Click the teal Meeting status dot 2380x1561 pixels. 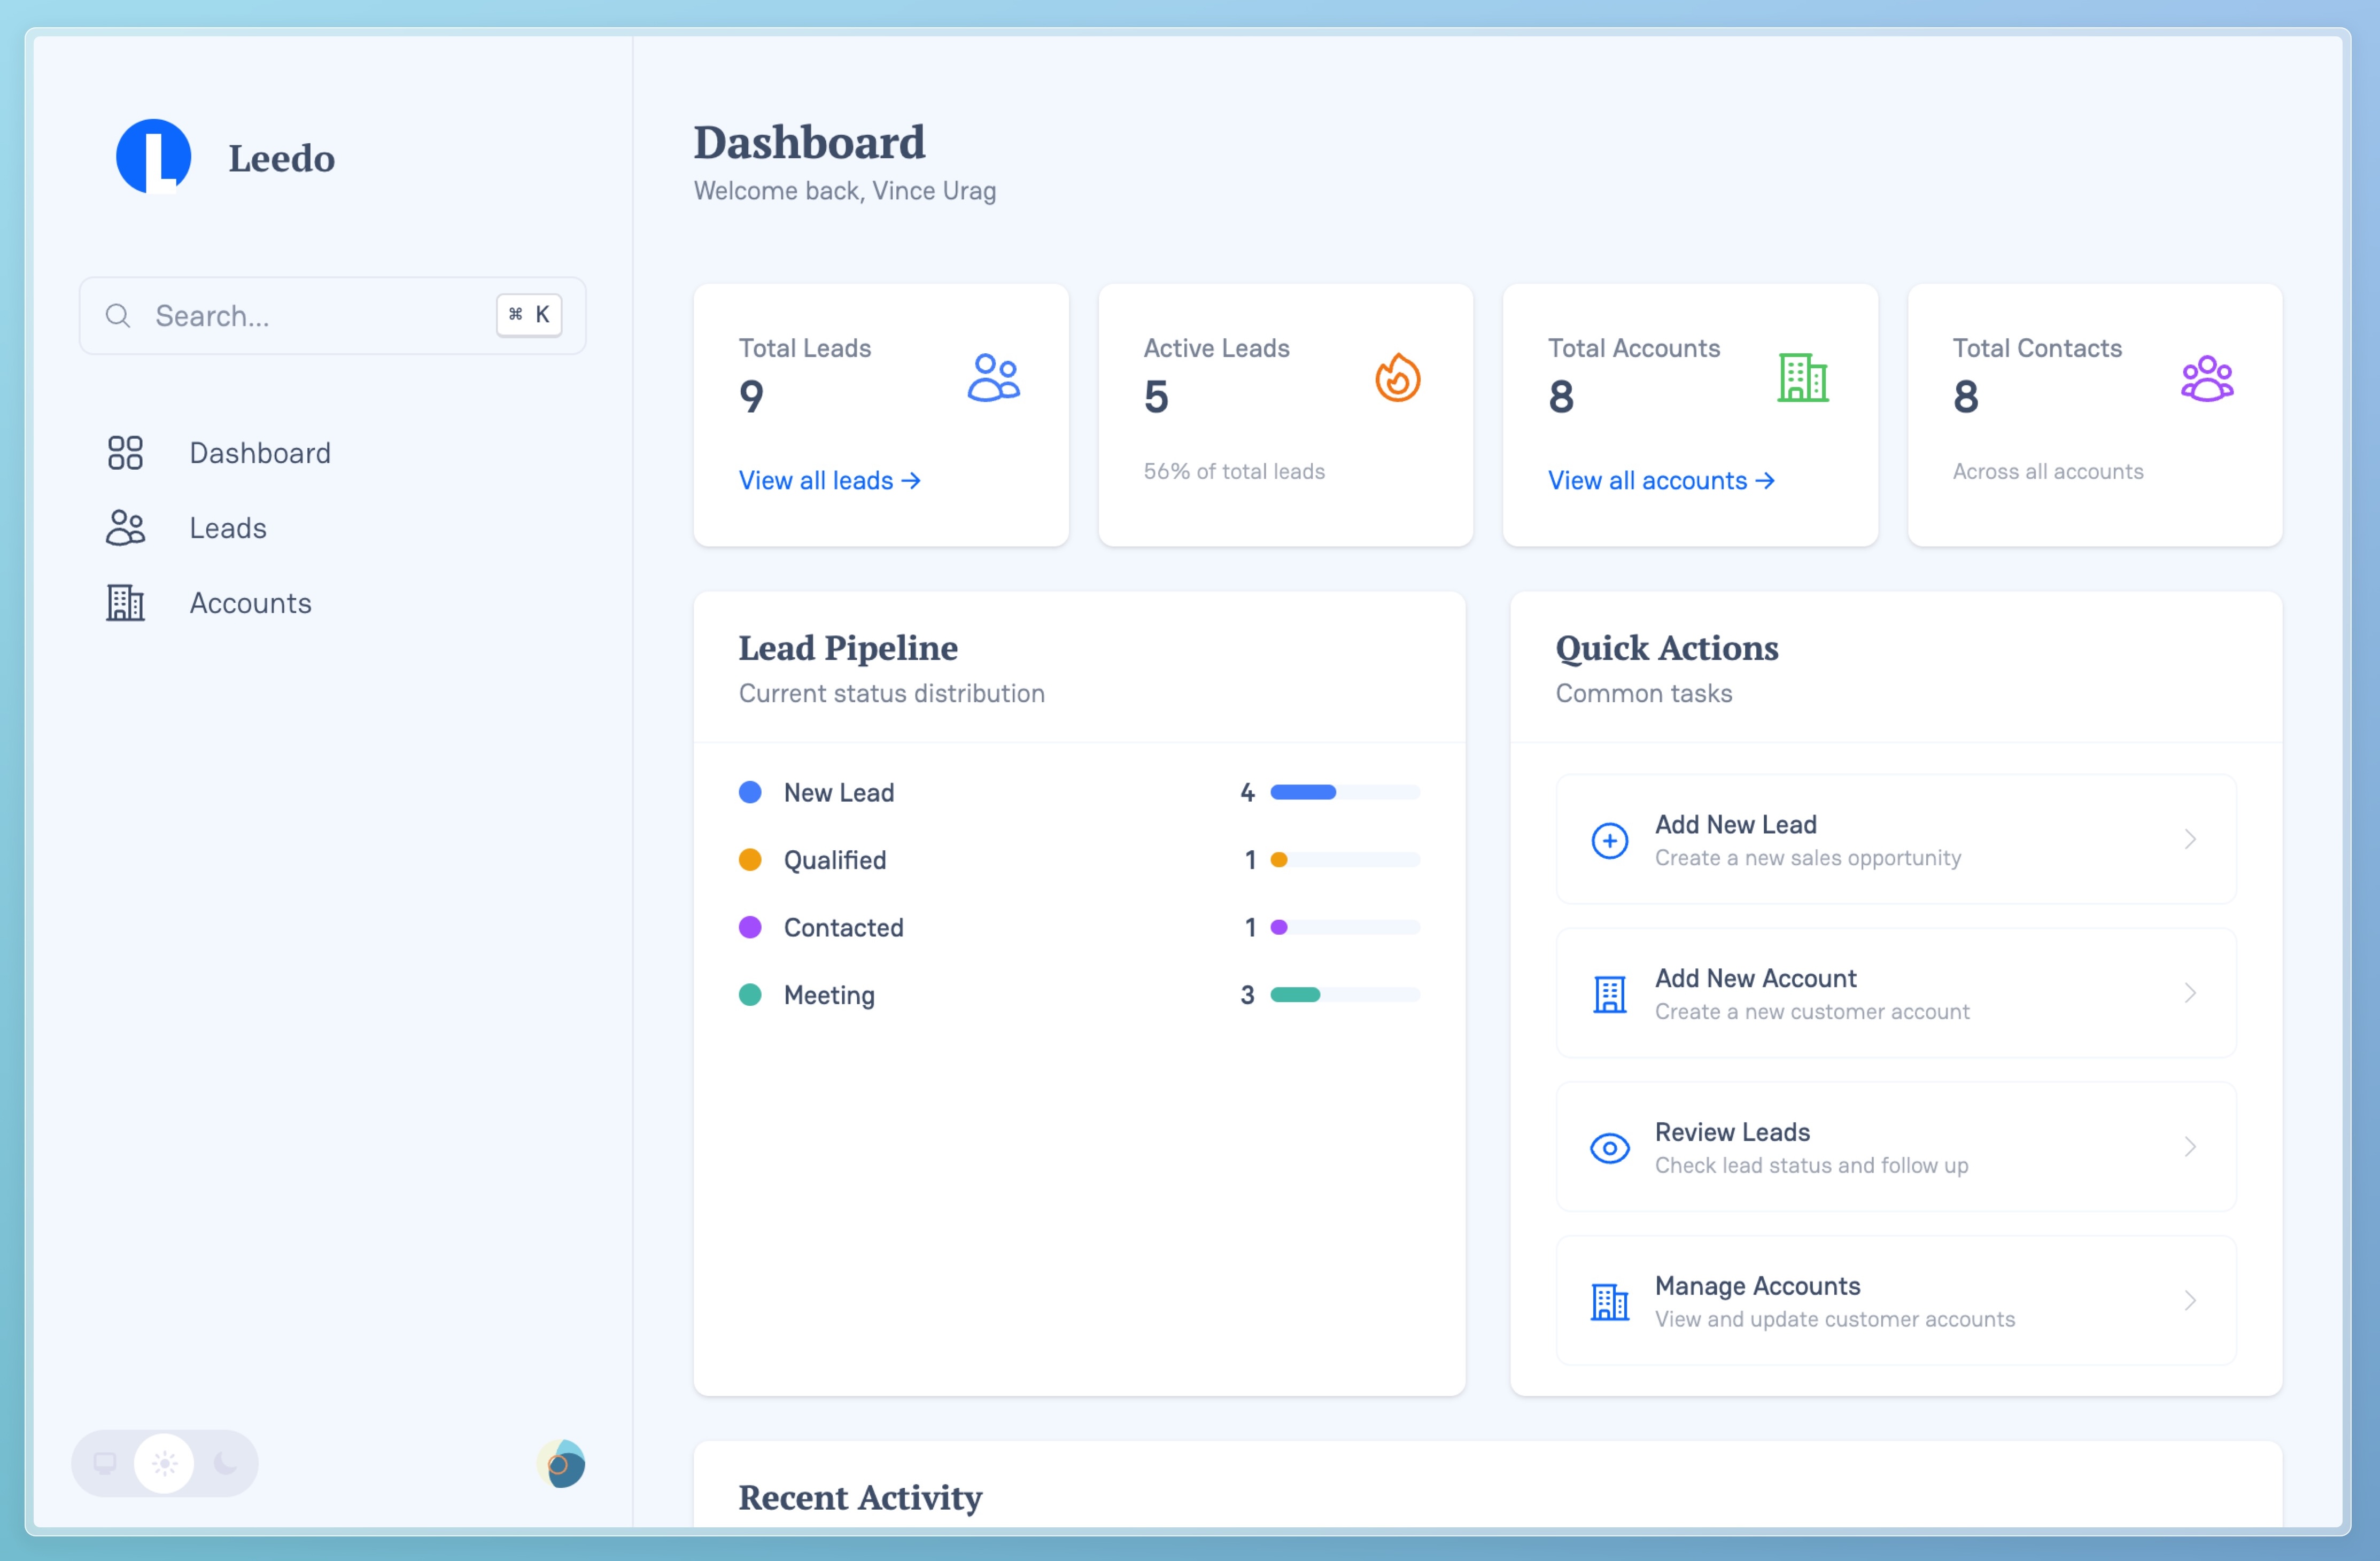pyautogui.click(x=750, y=995)
